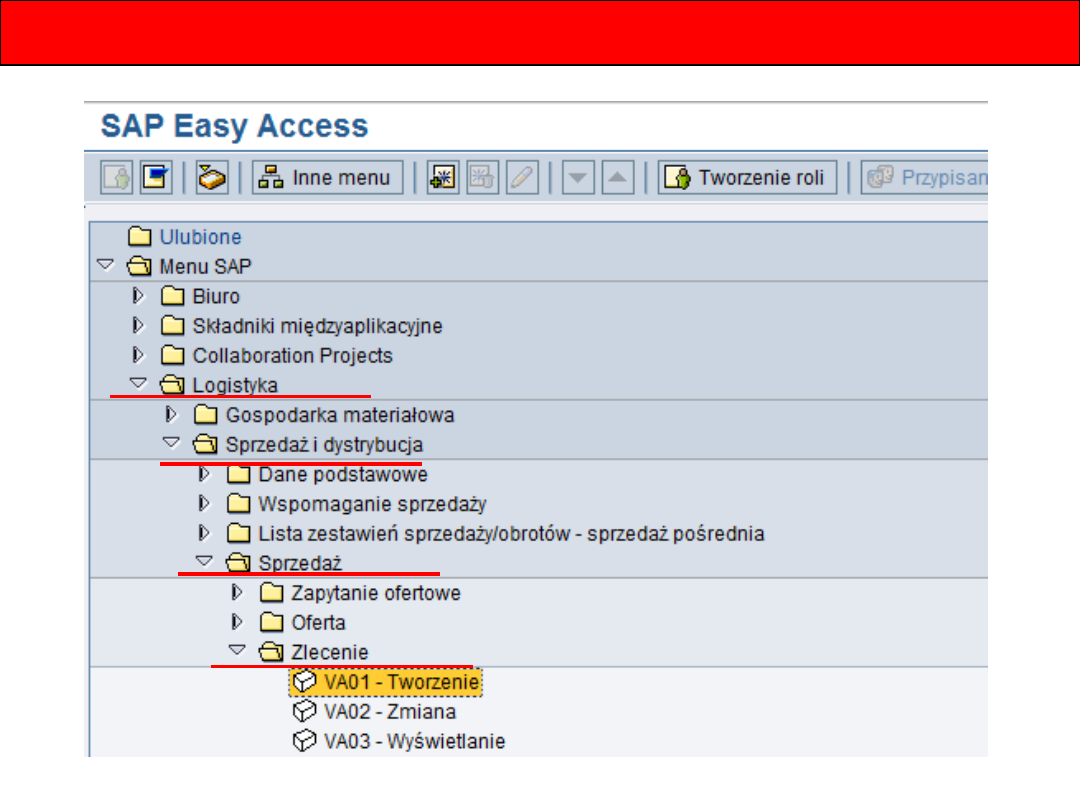Click the move favorite up arrow
This screenshot has width=1080, height=810.
[x=619, y=178]
